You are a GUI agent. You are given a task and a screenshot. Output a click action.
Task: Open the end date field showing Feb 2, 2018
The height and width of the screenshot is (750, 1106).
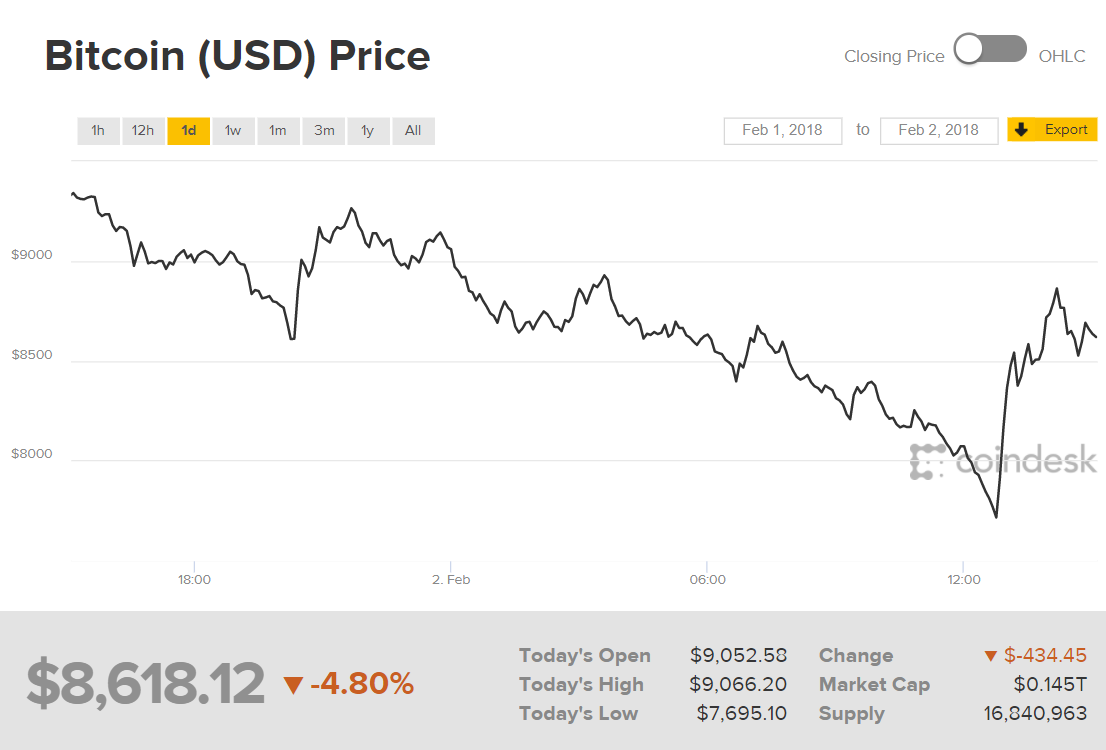click(939, 130)
